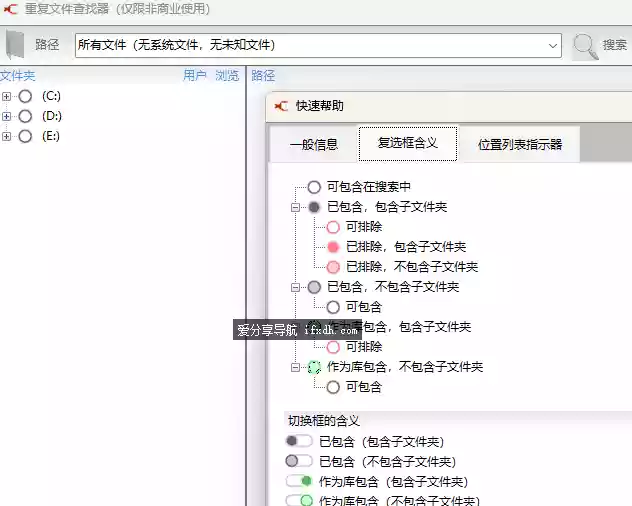Viewport: 632px width, 506px height.
Task: Switch to the 复选框含义 tab
Action: (x=408, y=143)
